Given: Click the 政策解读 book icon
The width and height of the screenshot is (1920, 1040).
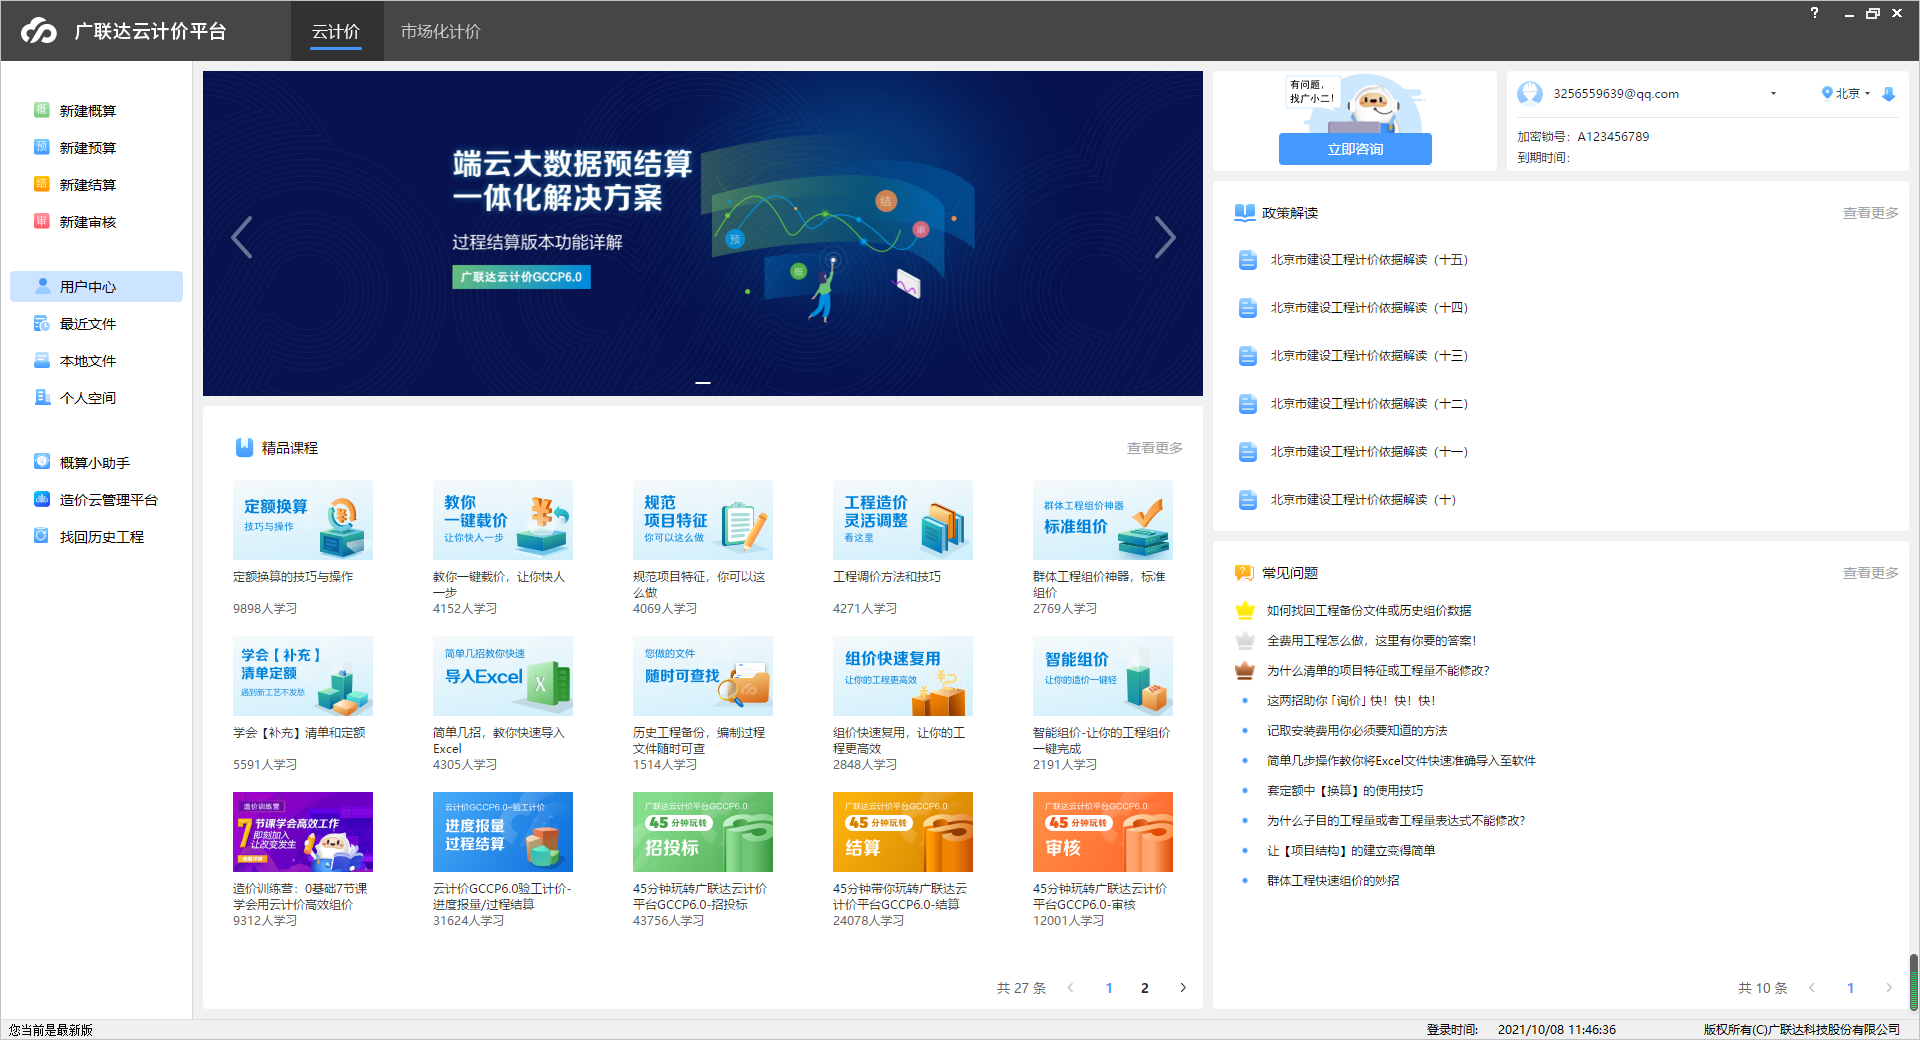Looking at the screenshot, I should click(x=1244, y=212).
